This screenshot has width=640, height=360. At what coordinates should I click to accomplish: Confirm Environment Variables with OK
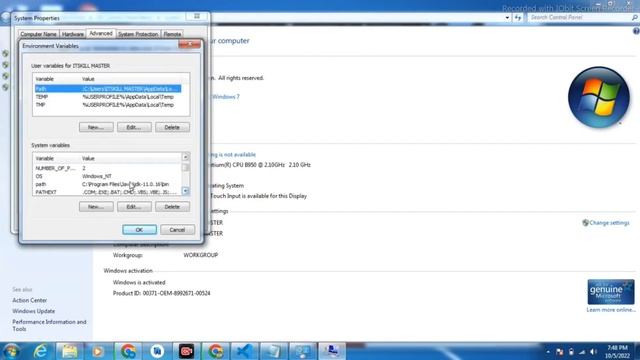(139, 230)
